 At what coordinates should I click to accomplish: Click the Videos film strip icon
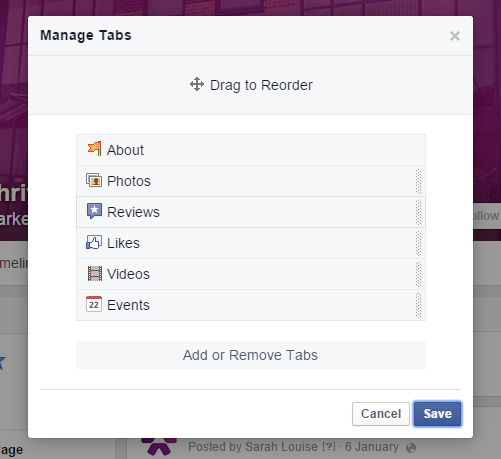click(x=95, y=273)
